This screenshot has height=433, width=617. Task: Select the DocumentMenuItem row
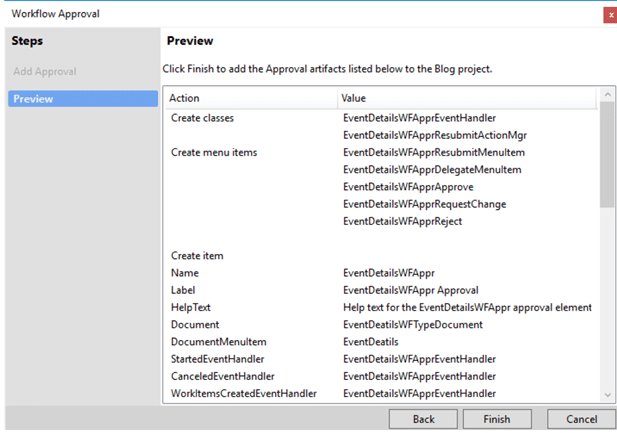pos(381,342)
